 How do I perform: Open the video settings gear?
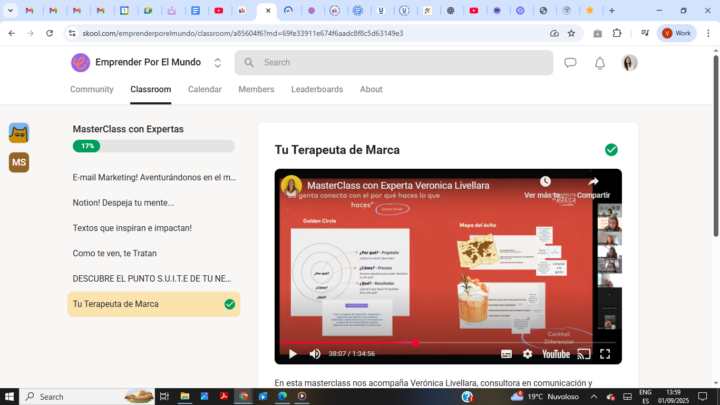click(528, 353)
